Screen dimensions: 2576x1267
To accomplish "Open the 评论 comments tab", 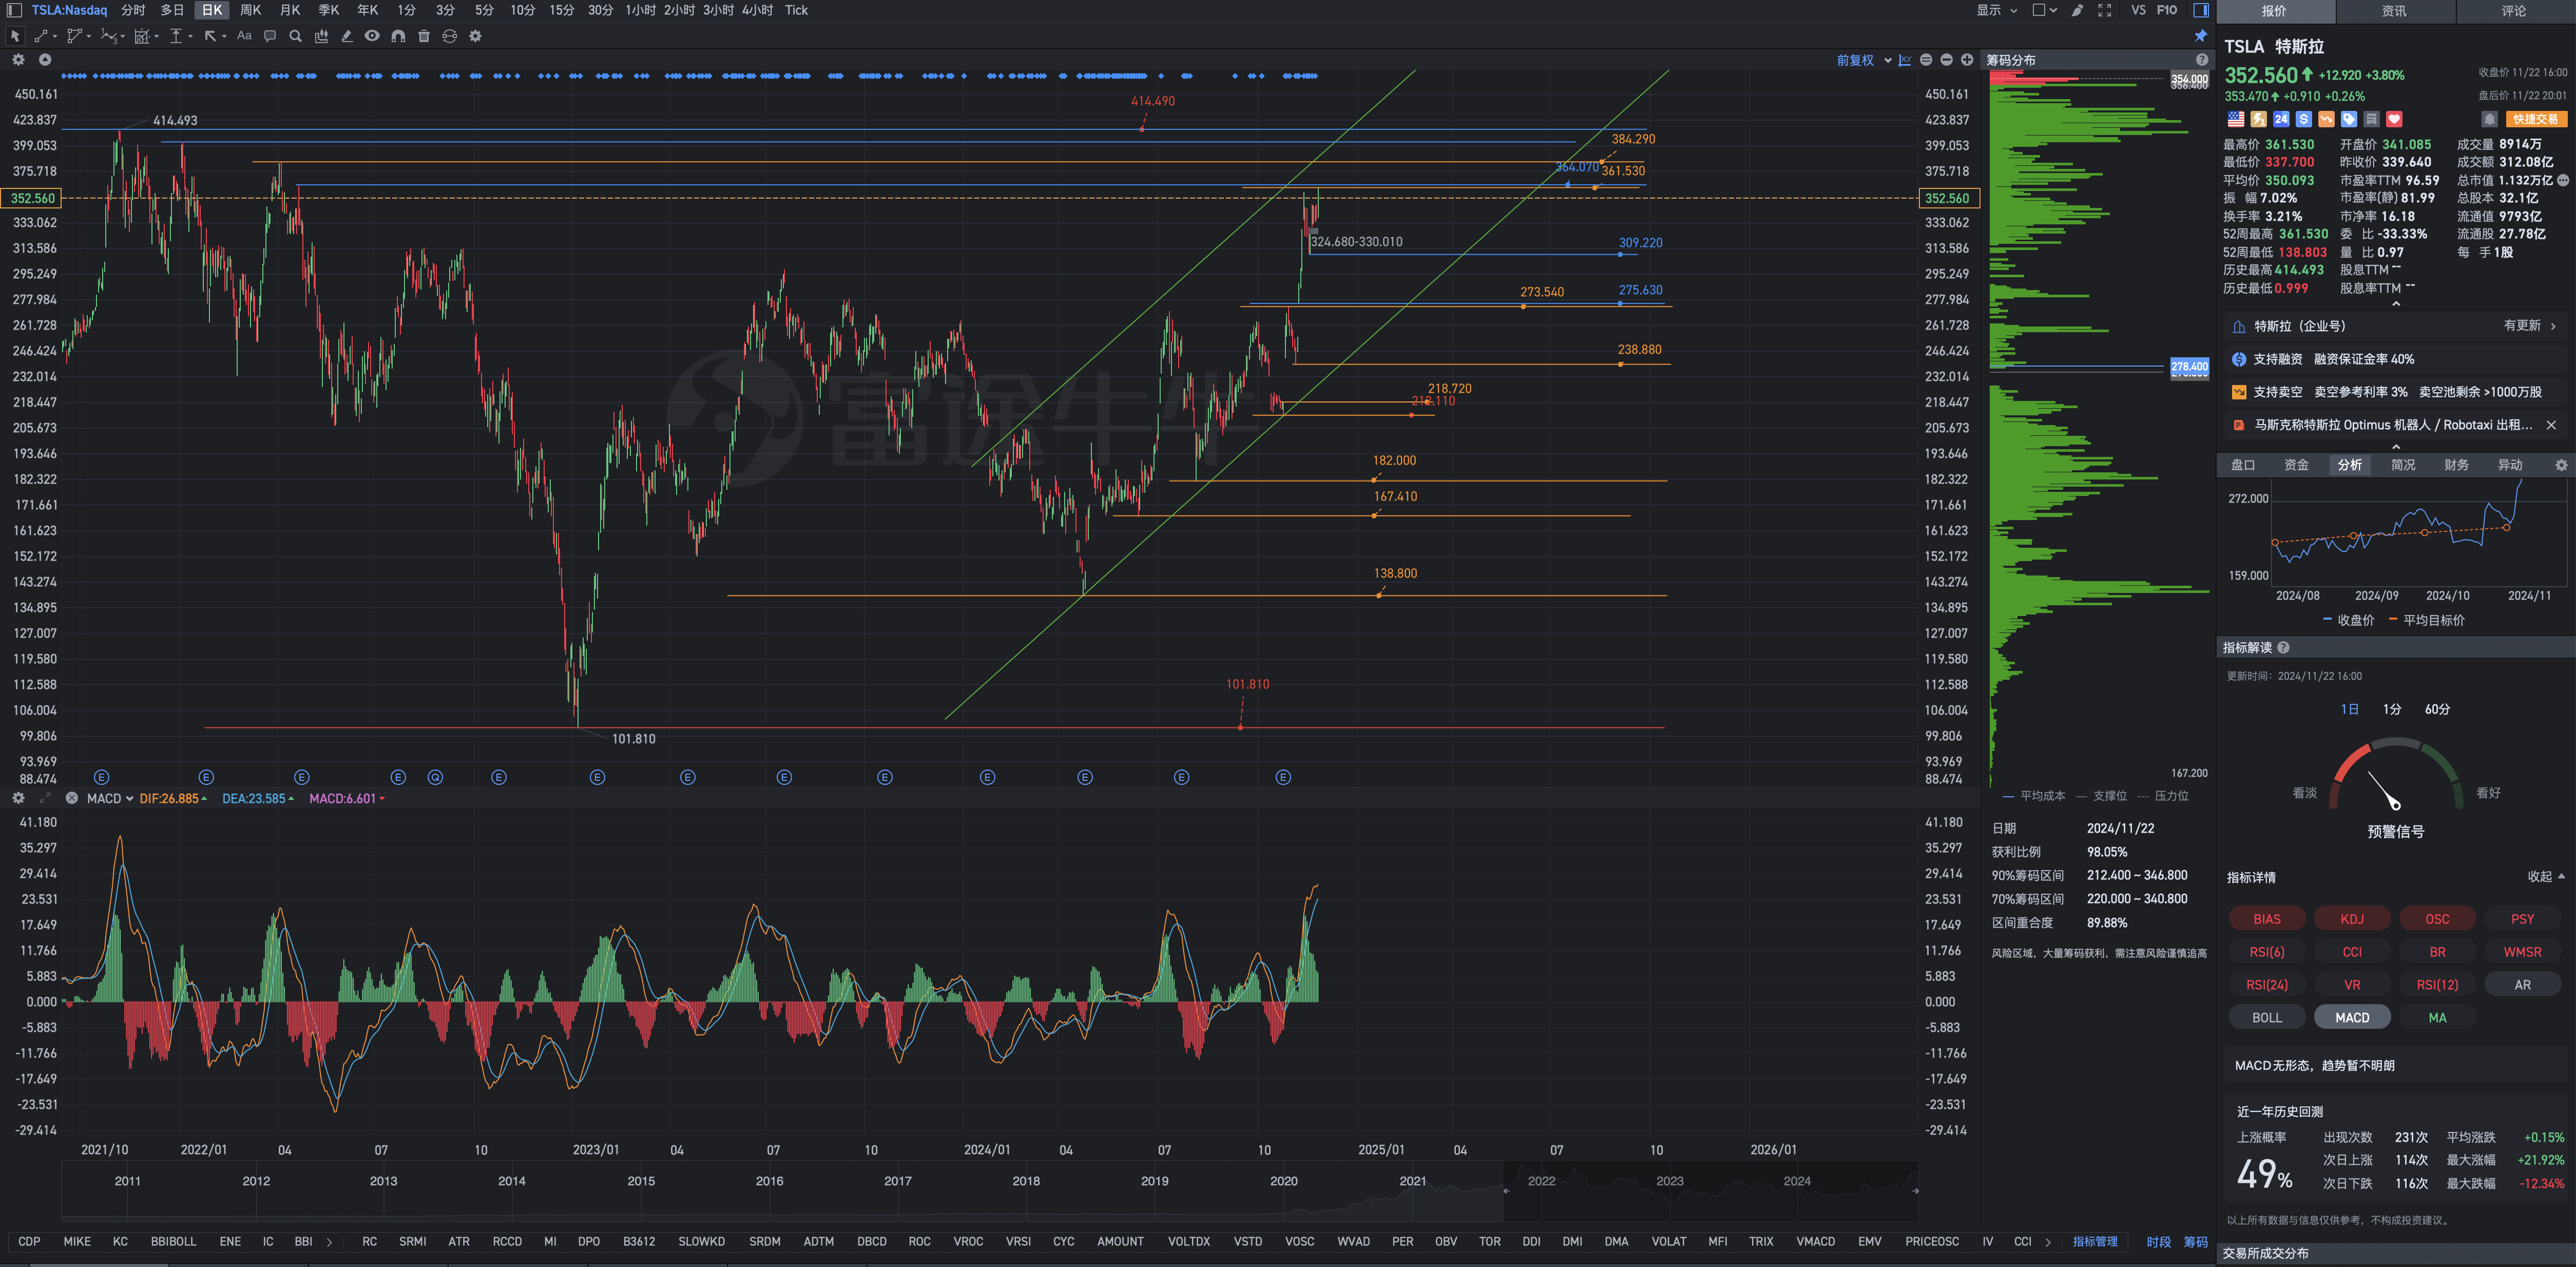I will click(x=2514, y=11).
